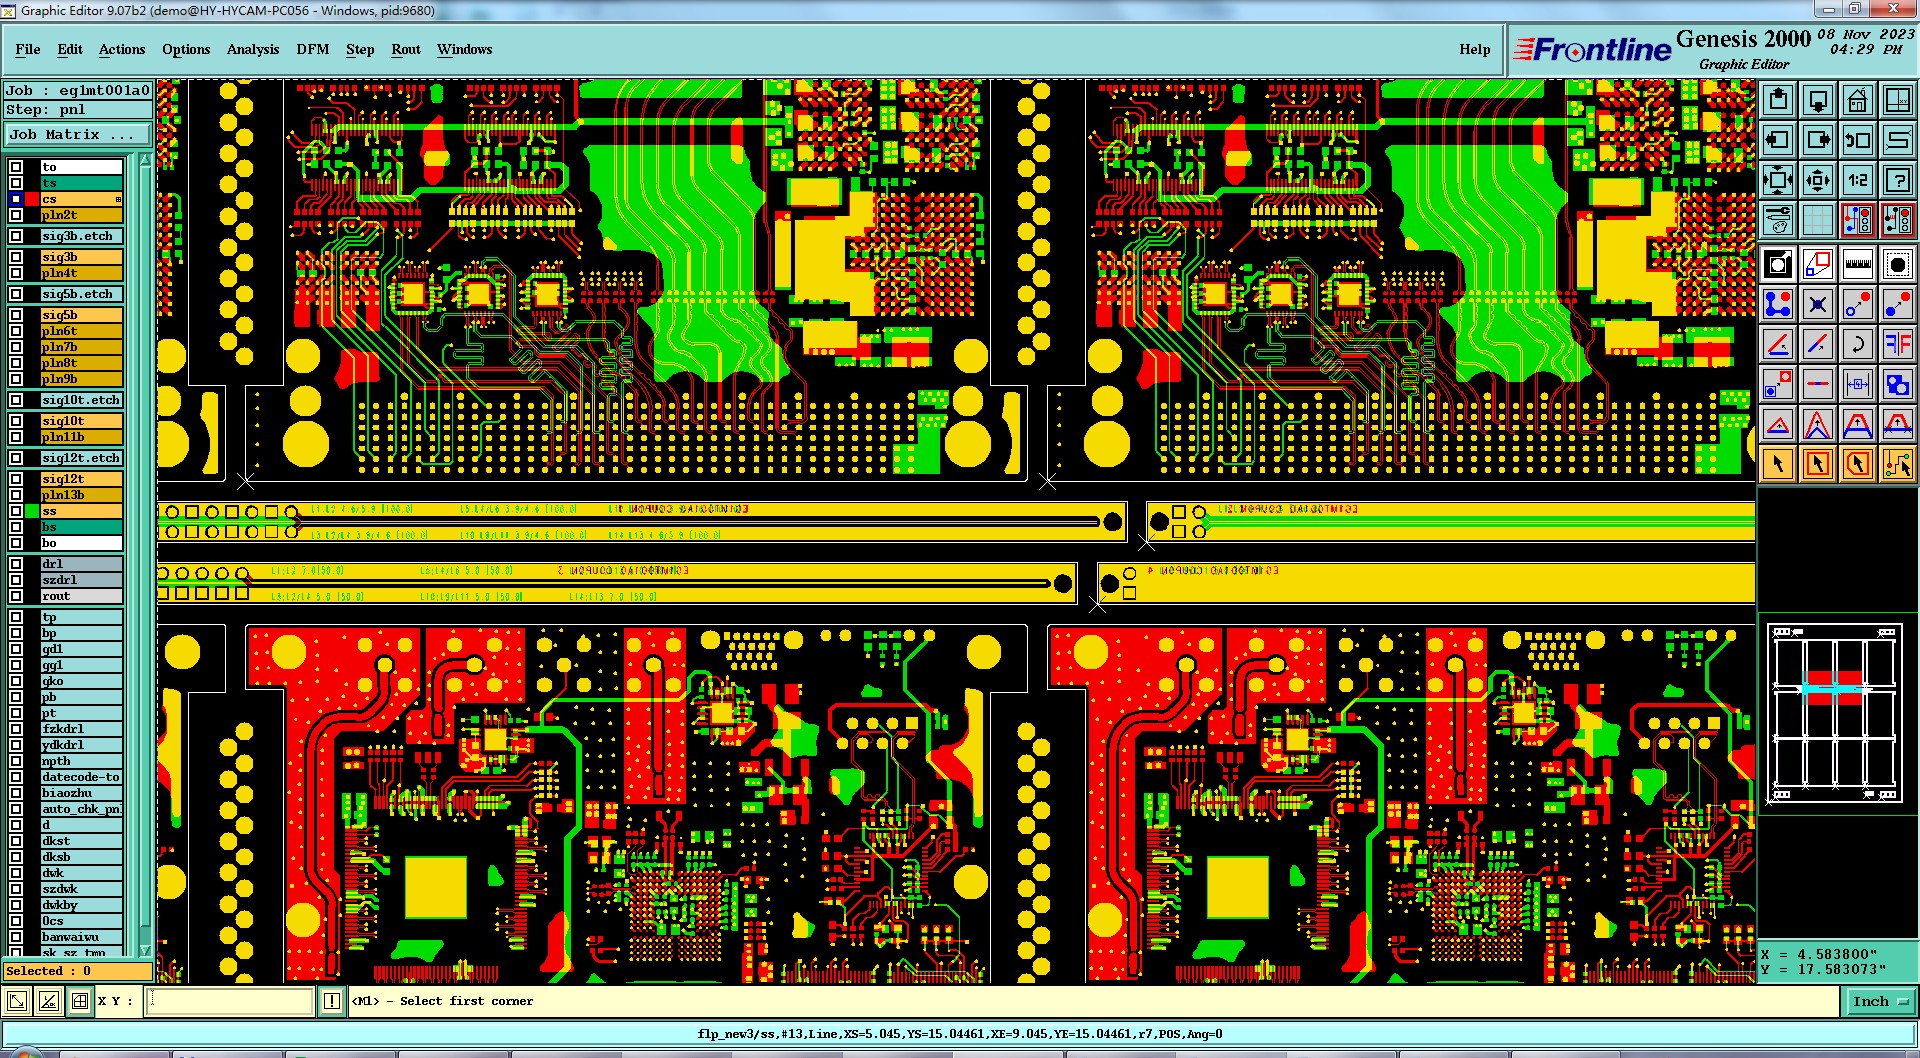
Task: Click the Home view house icon
Action: [x=1858, y=100]
